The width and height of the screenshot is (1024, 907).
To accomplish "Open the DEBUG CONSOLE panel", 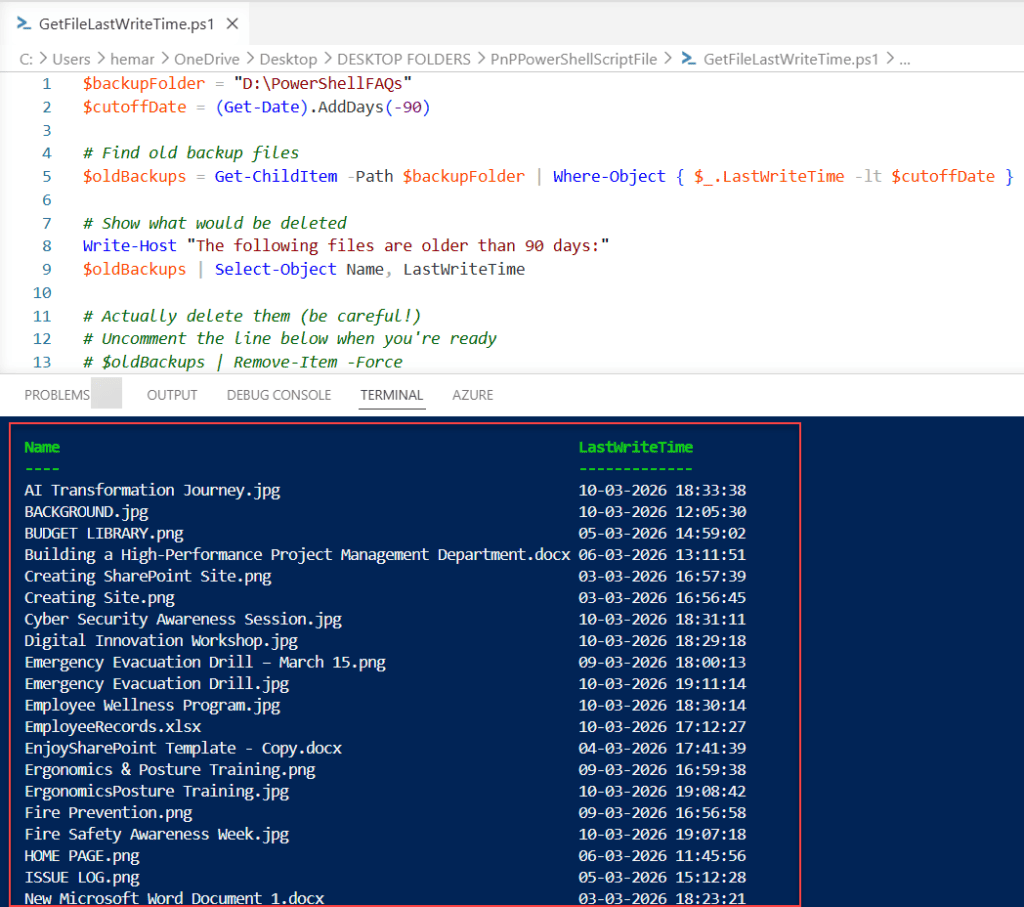I will pos(278,395).
